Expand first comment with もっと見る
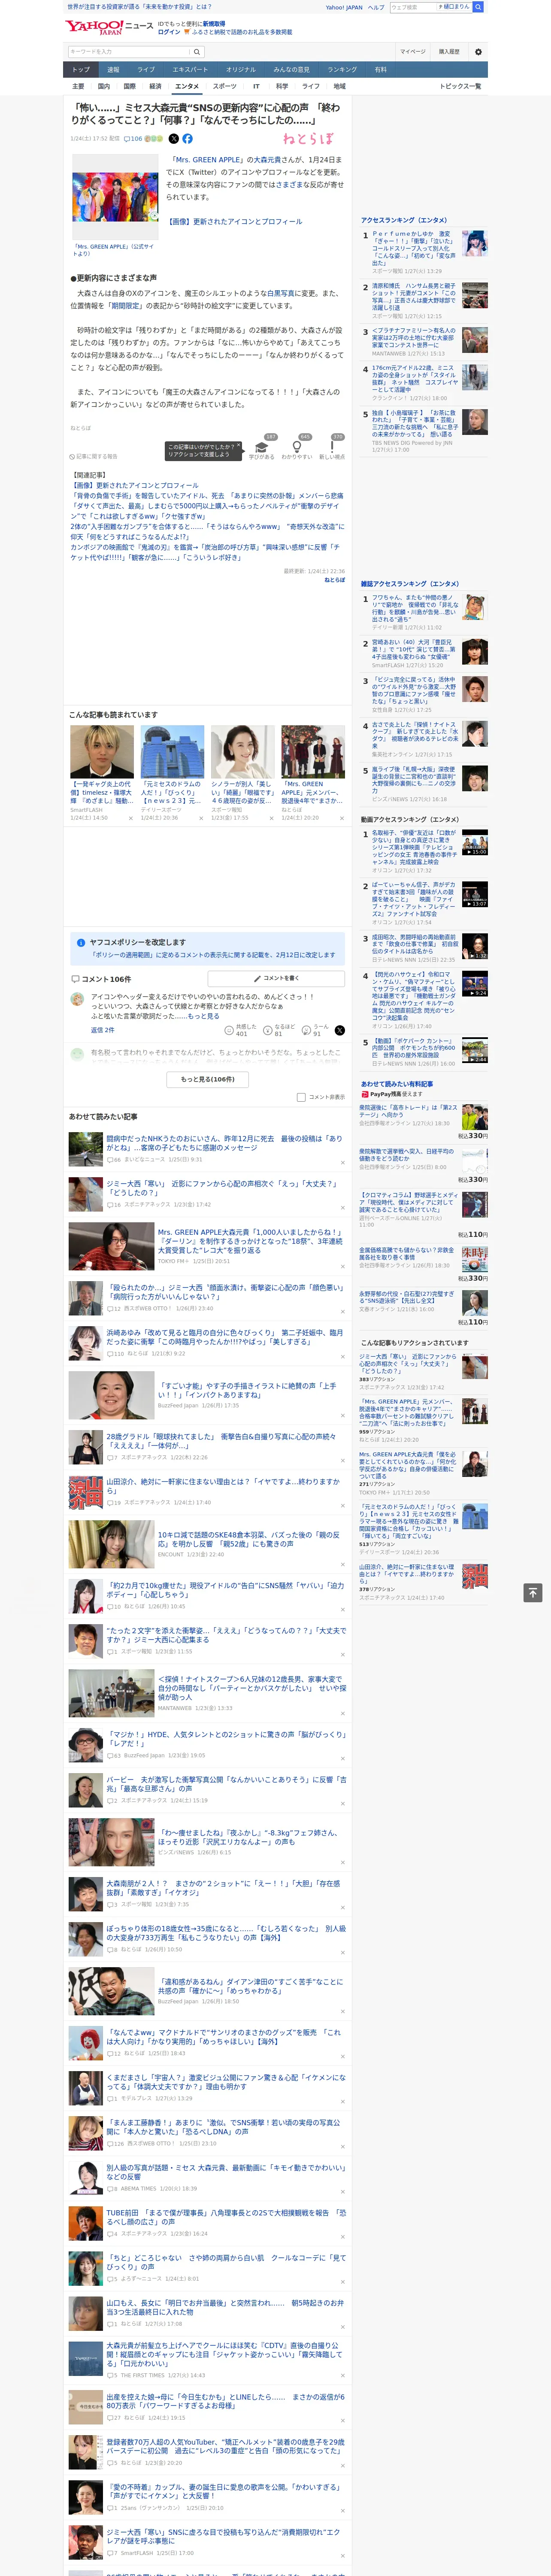The height and width of the screenshot is (2576, 551). (203, 1016)
